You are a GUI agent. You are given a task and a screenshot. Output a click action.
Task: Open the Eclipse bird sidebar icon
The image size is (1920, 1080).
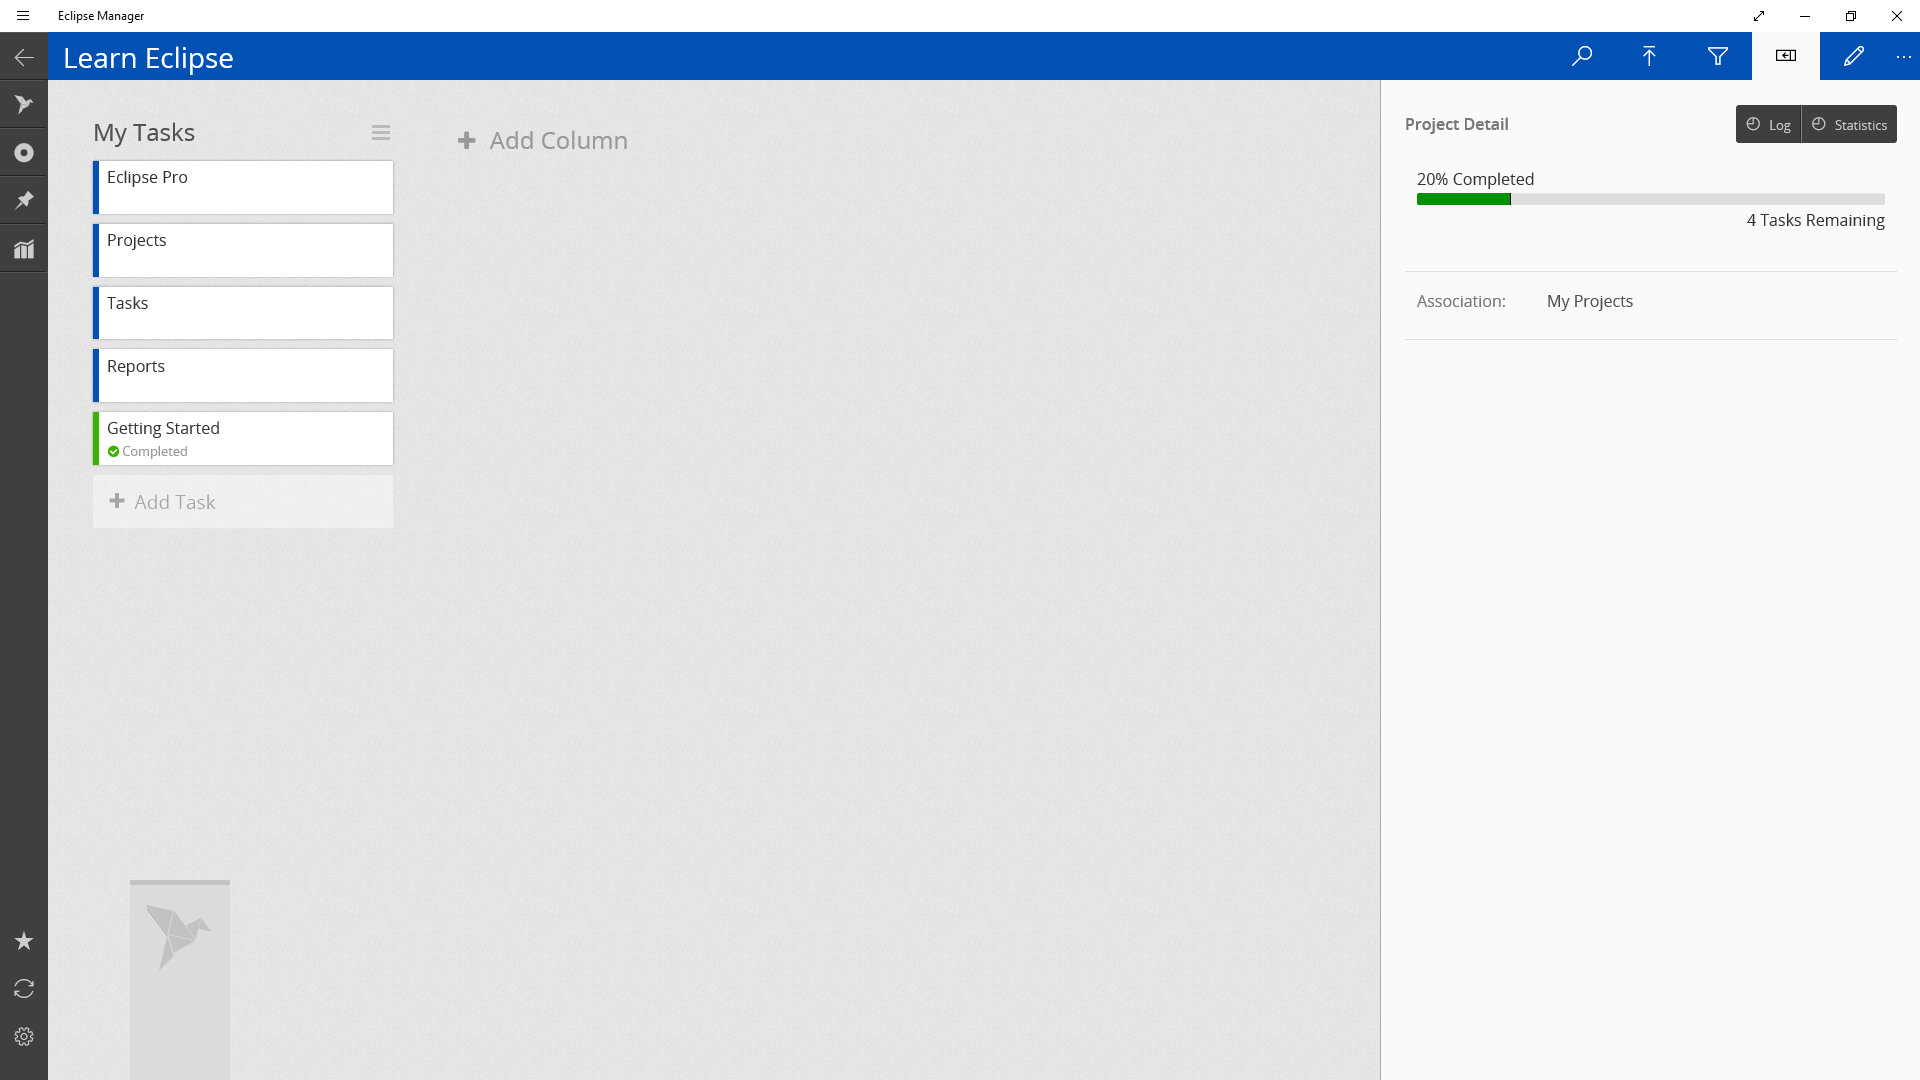click(24, 104)
